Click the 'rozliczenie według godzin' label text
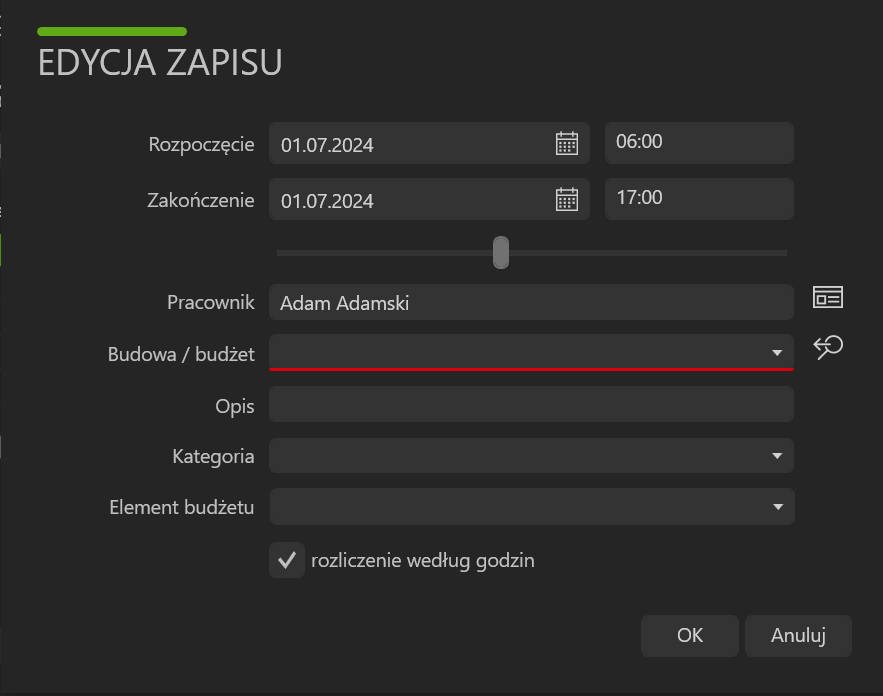The width and height of the screenshot is (883, 696). click(x=423, y=561)
